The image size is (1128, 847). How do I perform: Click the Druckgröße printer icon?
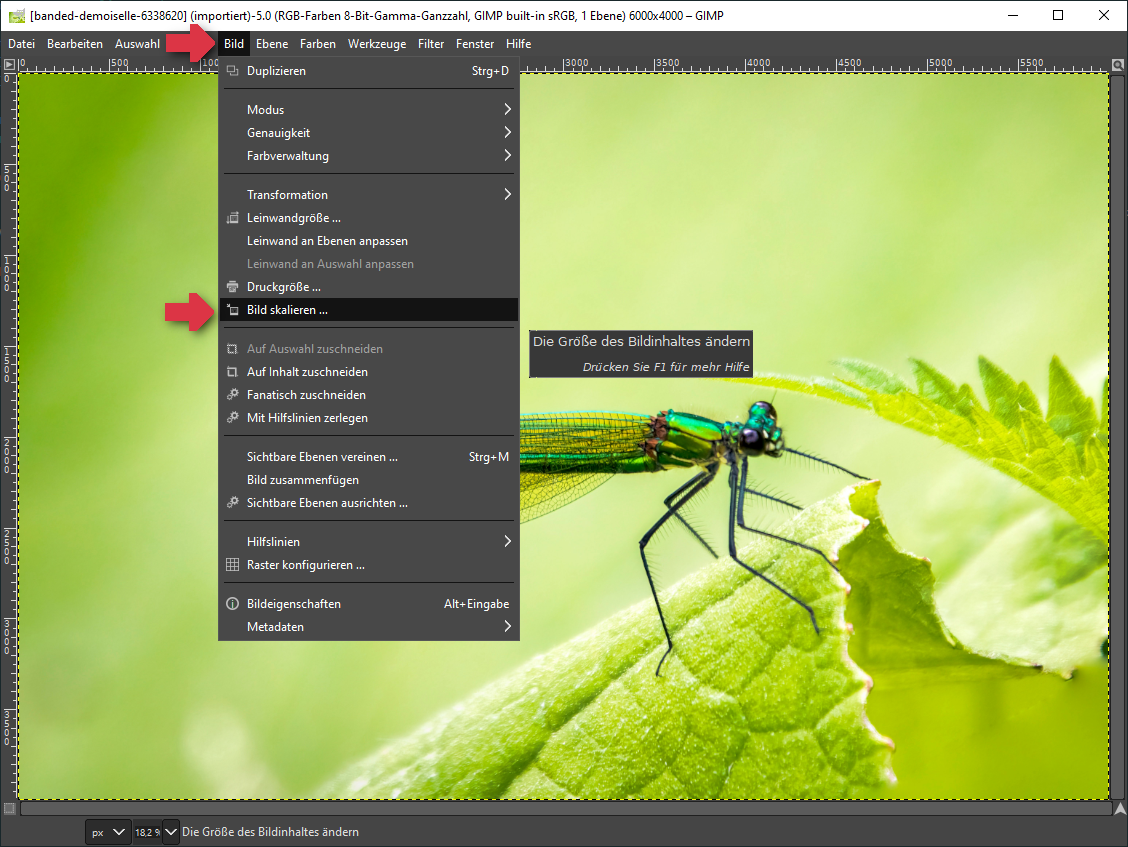point(232,287)
